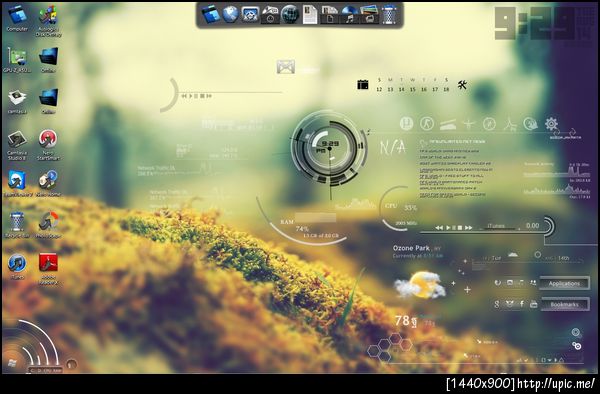The width and height of the screenshot is (600, 394).
Task: Click next-track button in the upper player
Action: pos(209,96)
